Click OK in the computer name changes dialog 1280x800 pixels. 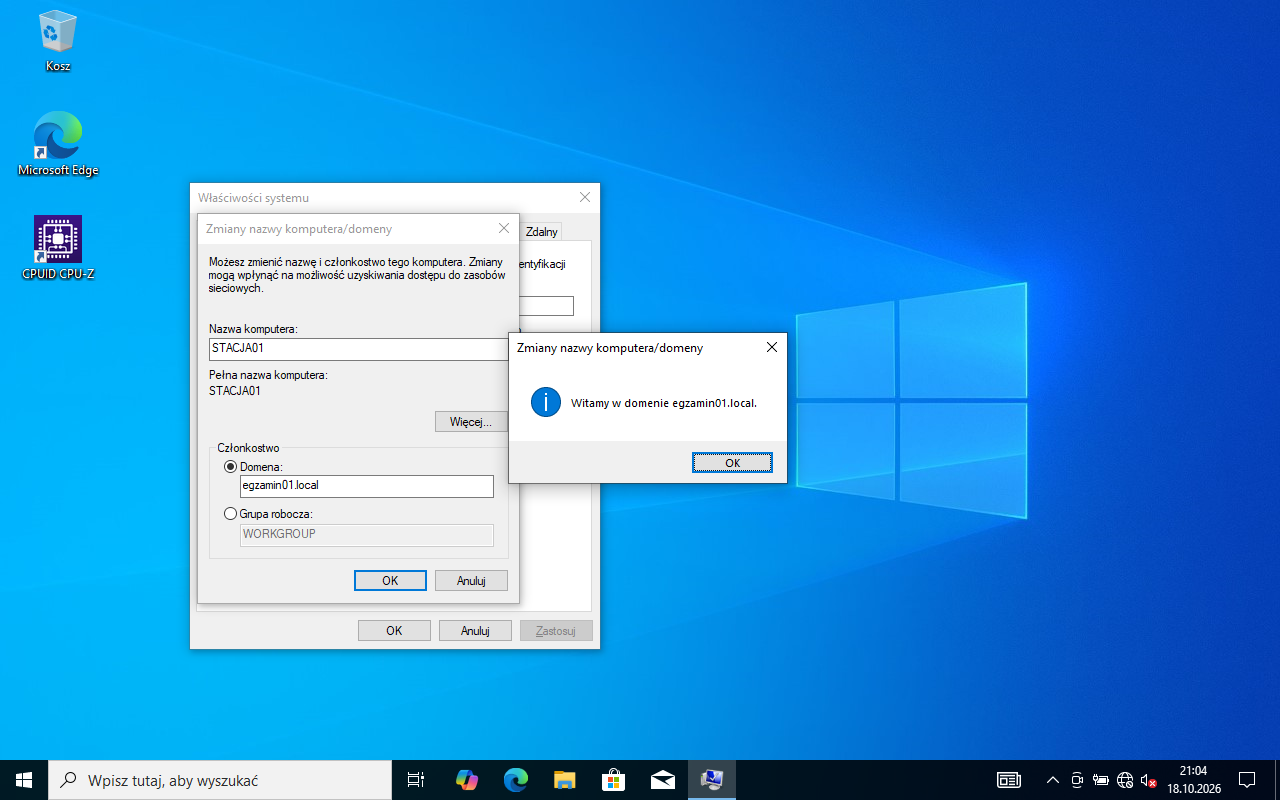(390, 581)
